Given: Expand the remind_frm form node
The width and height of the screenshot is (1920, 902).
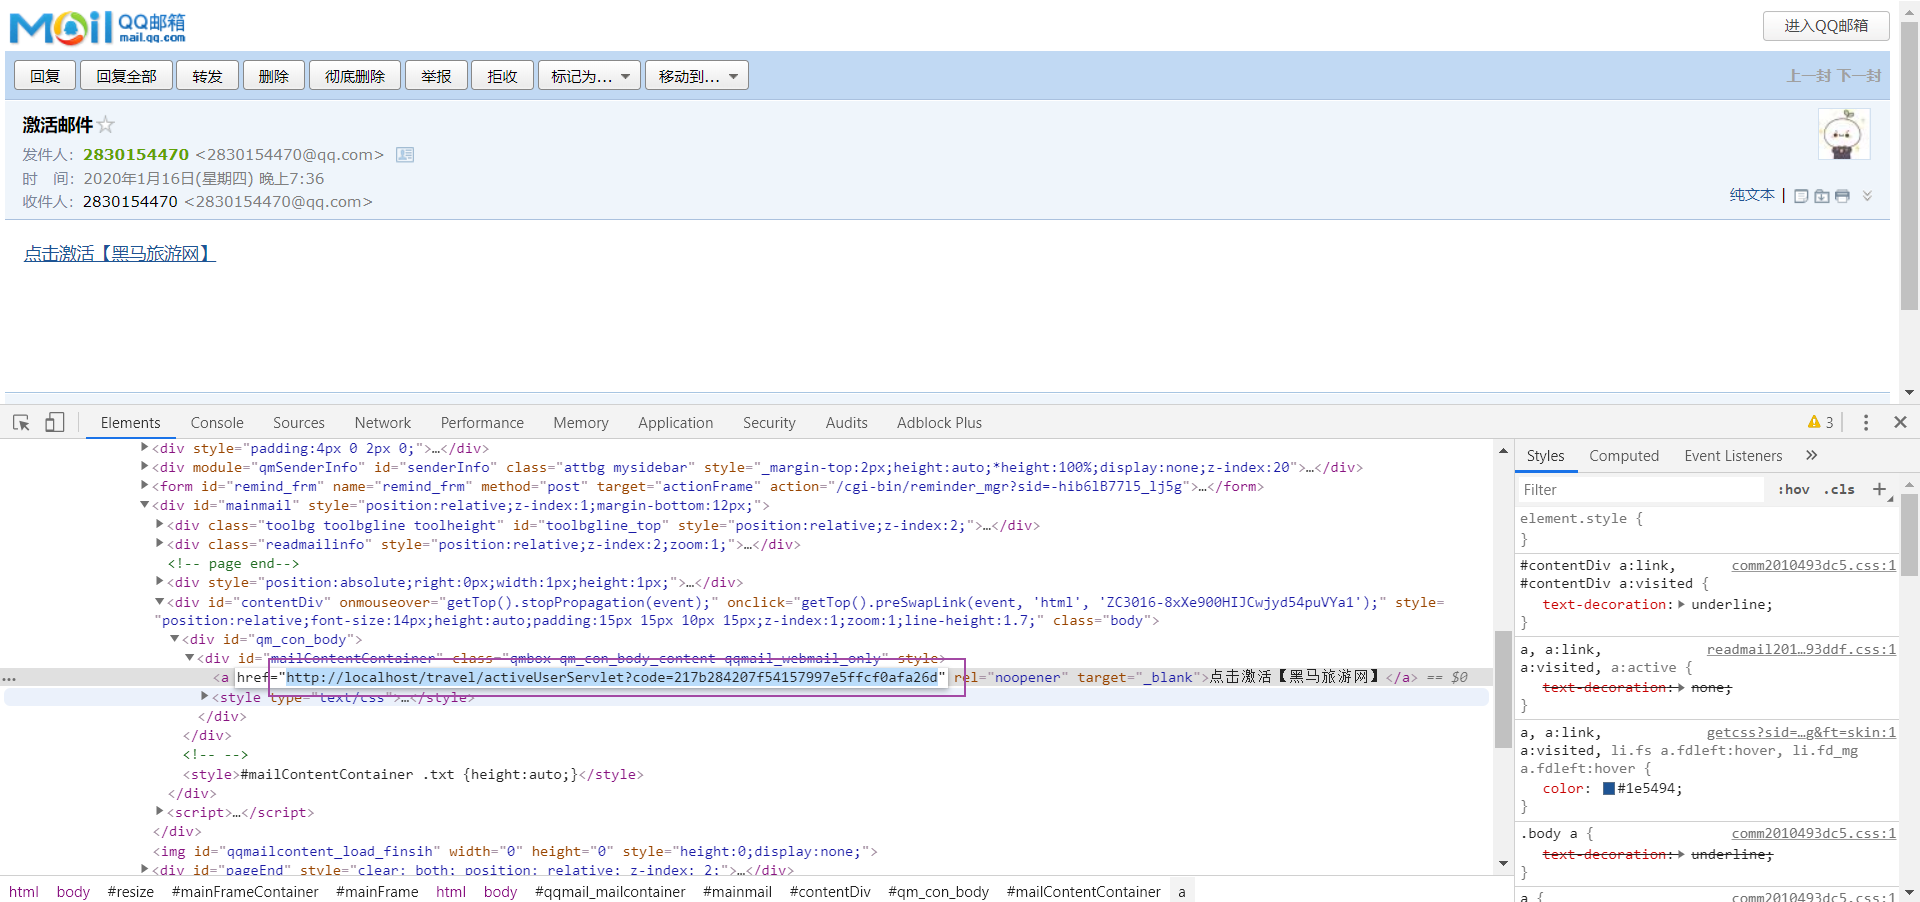Looking at the screenshot, I should point(145,486).
